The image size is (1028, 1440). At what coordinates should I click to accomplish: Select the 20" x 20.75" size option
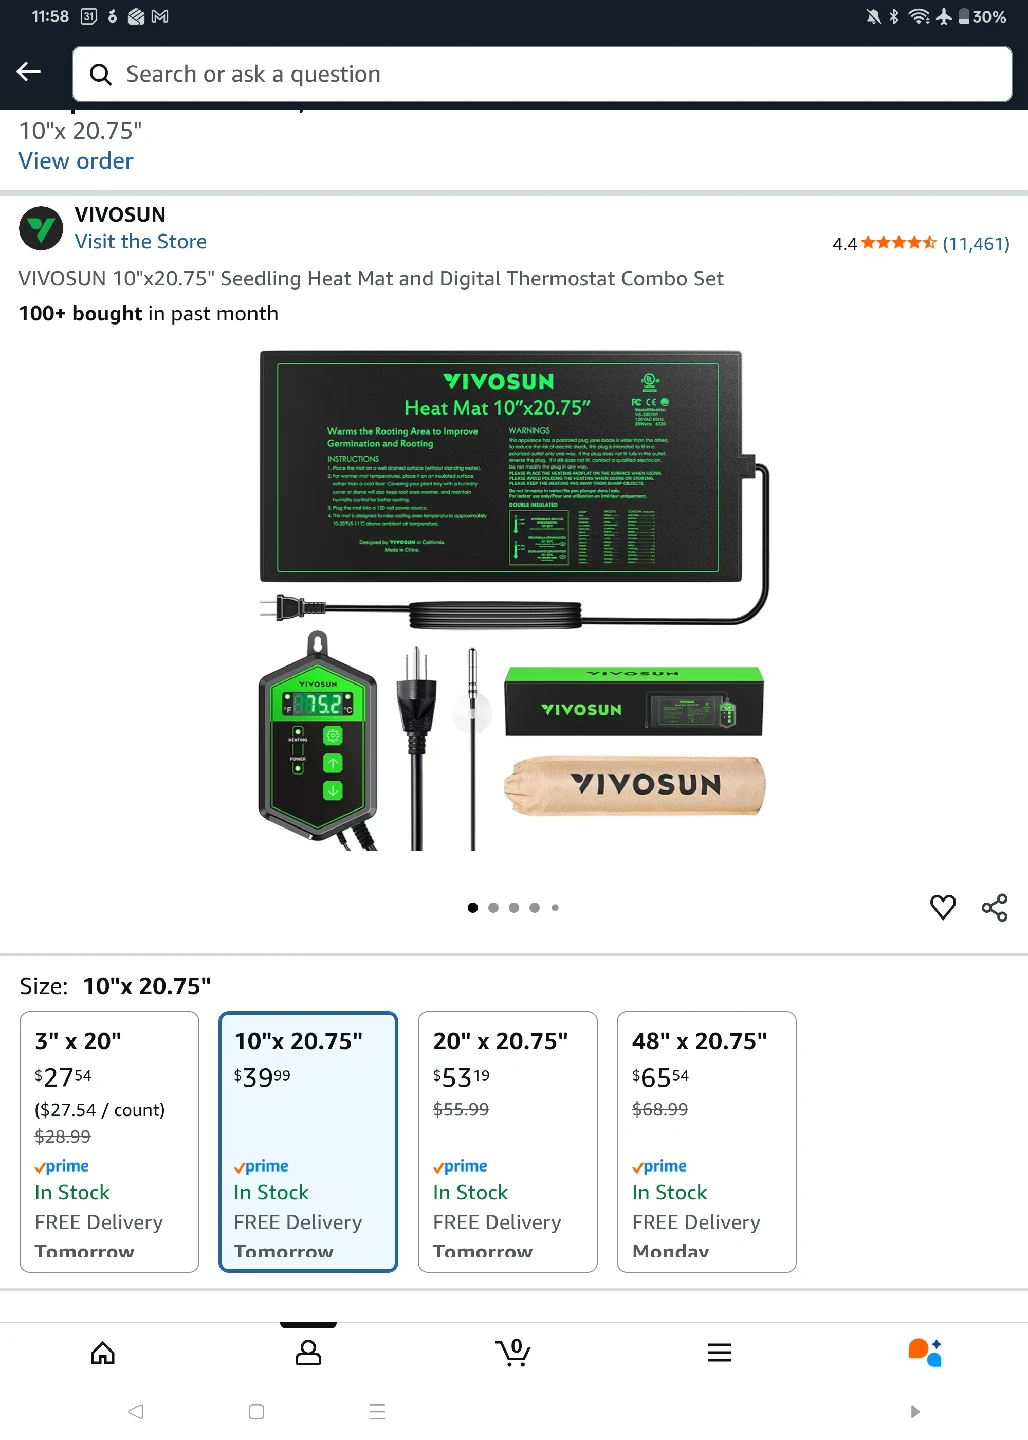coord(508,1142)
